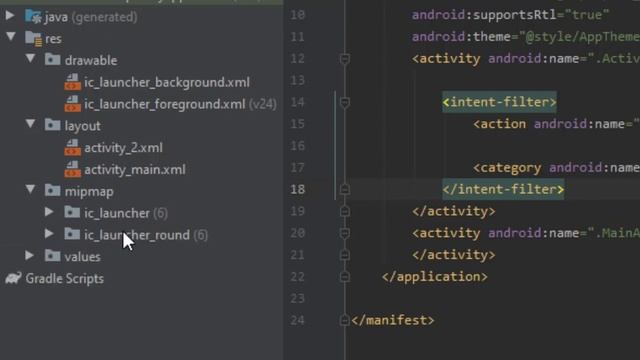Expand the java (generated) folder arrow
Viewport: 640px width, 360px height.
pos(10,16)
